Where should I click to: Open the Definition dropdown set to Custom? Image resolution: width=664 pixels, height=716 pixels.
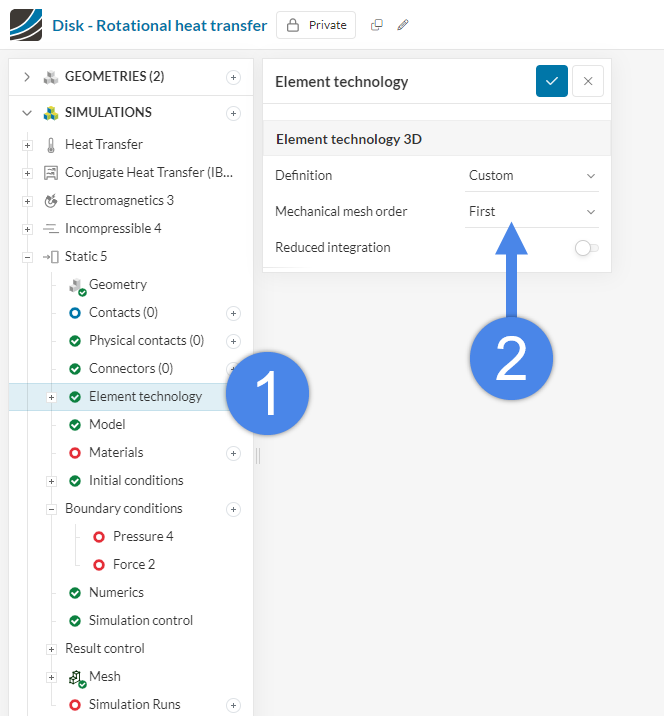tap(532, 176)
